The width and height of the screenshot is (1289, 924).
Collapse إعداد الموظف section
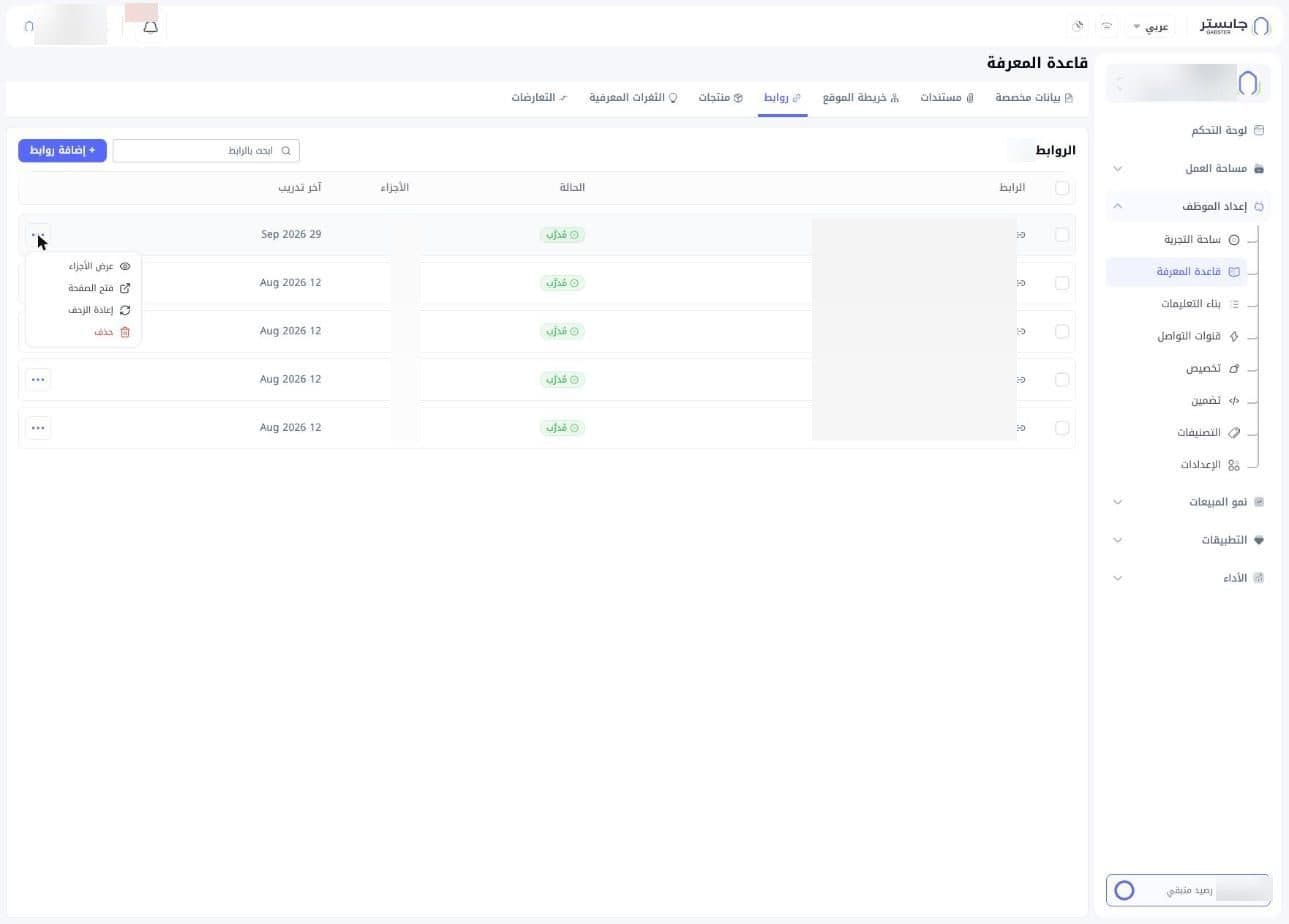click(1188, 206)
